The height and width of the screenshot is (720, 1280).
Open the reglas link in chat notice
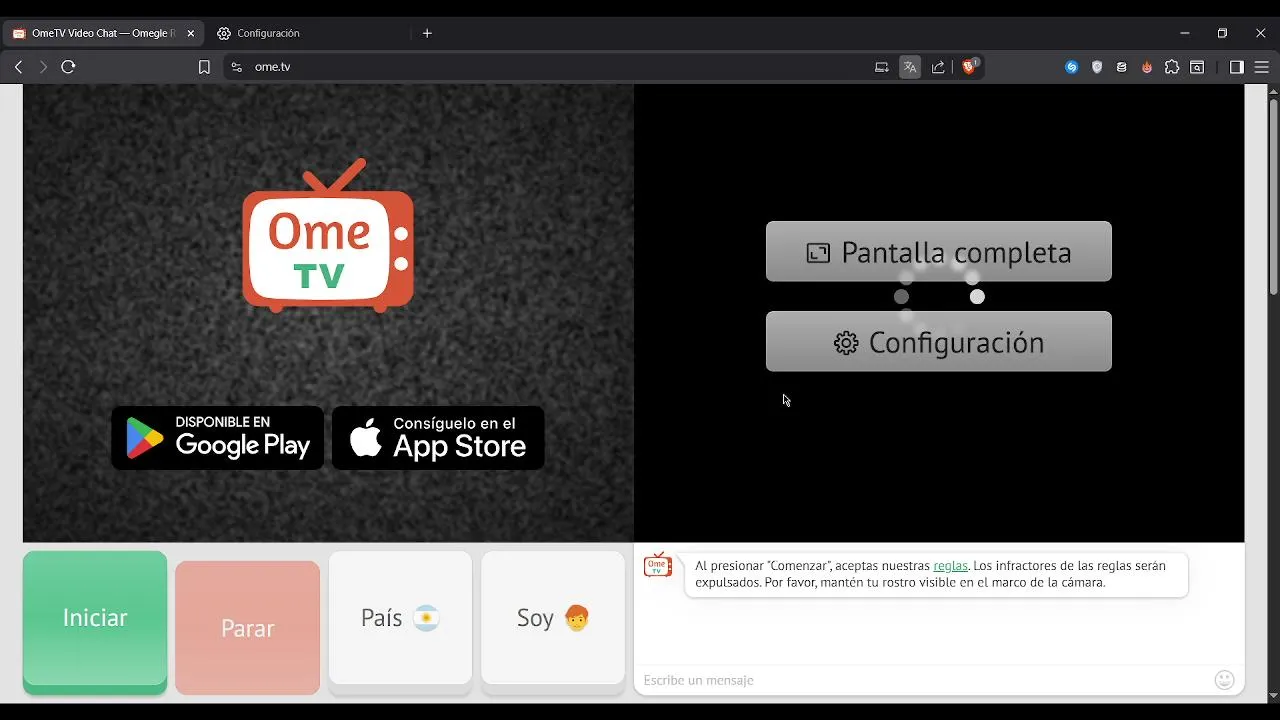(950, 566)
